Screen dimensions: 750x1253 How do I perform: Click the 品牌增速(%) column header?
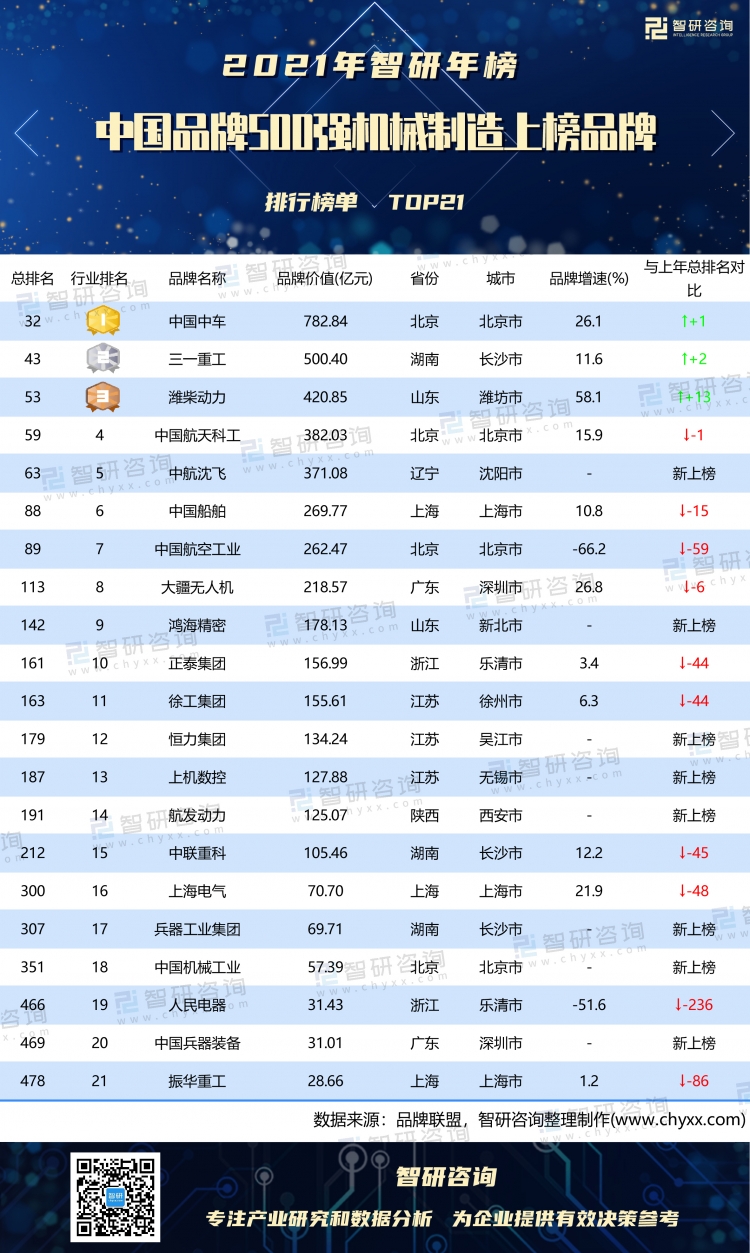pos(588,279)
